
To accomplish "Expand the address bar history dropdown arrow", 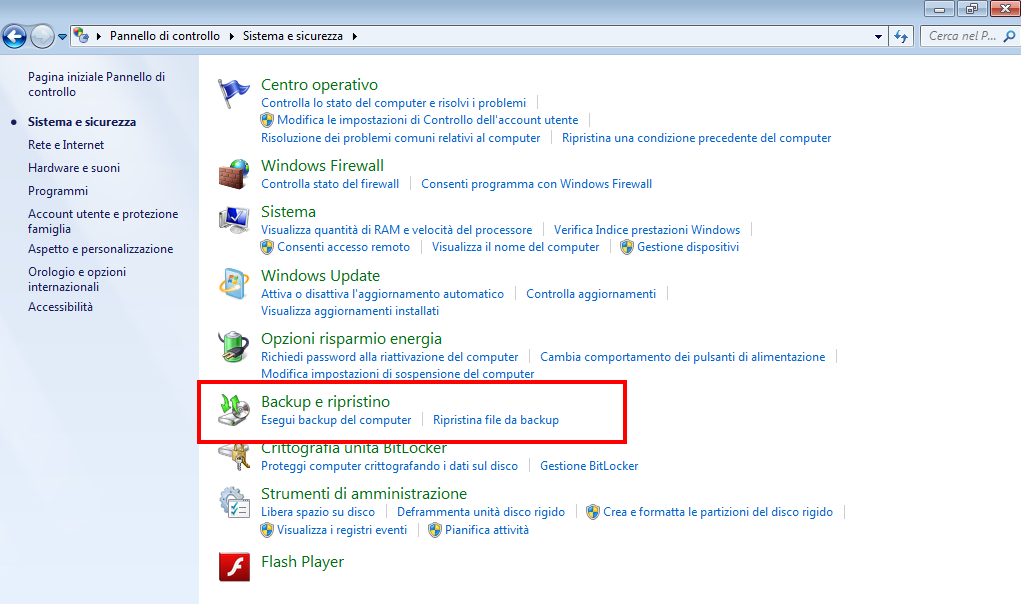I will (x=878, y=36).
